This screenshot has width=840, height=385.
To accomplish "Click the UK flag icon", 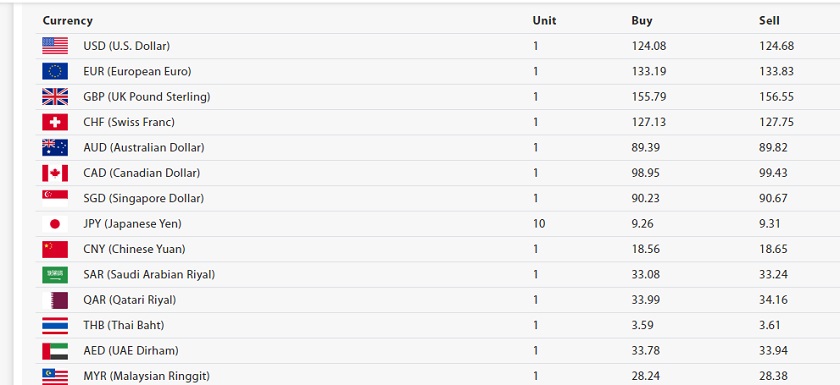I will pyautogui.click(x=55, y=97).
